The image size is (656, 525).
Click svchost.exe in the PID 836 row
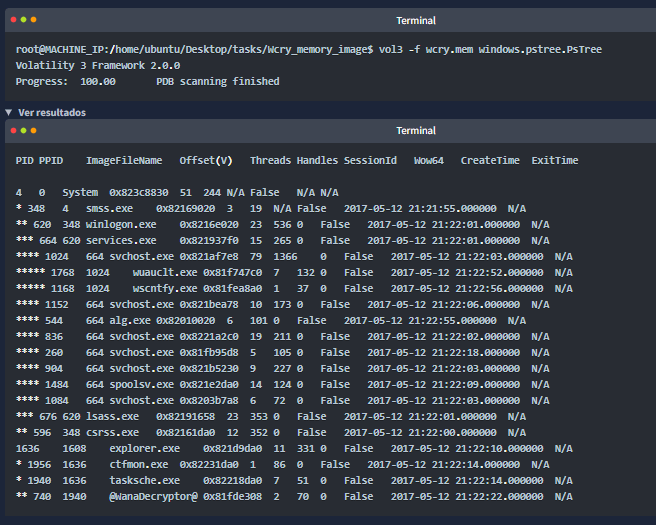point(141,336)
